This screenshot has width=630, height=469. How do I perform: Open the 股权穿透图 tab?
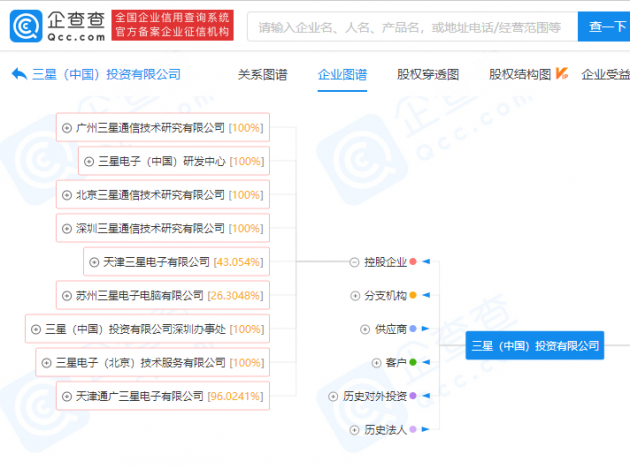coord(428,74)
